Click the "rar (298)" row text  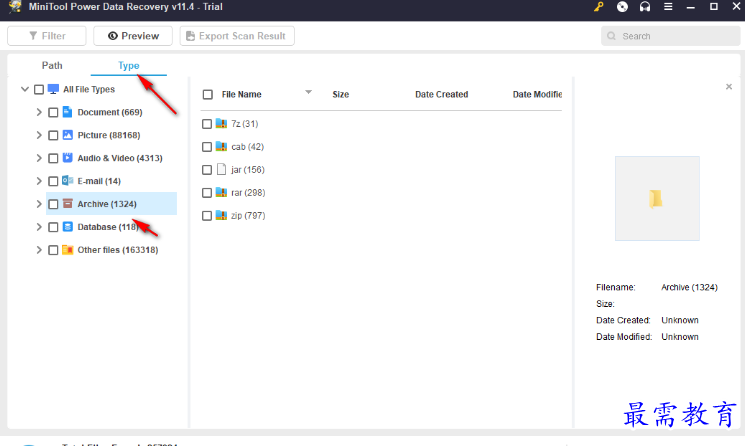point(248,192)
